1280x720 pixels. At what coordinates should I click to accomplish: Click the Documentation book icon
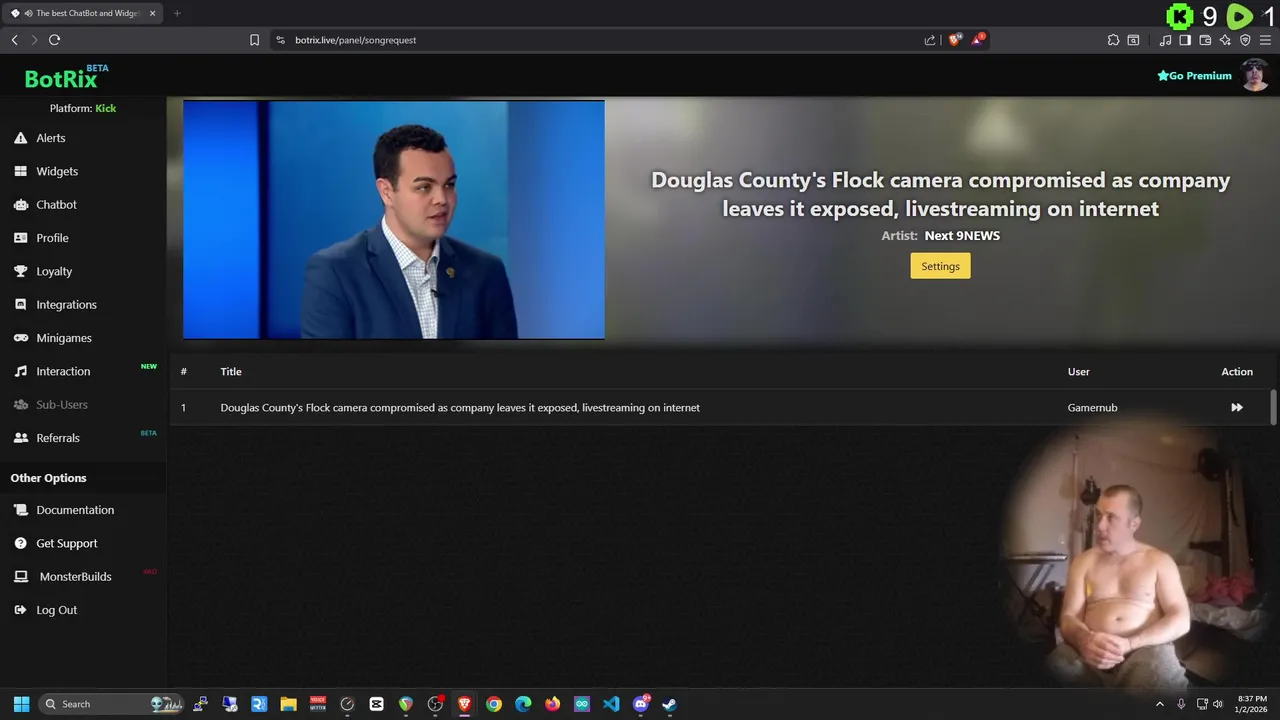coord(20,510)
